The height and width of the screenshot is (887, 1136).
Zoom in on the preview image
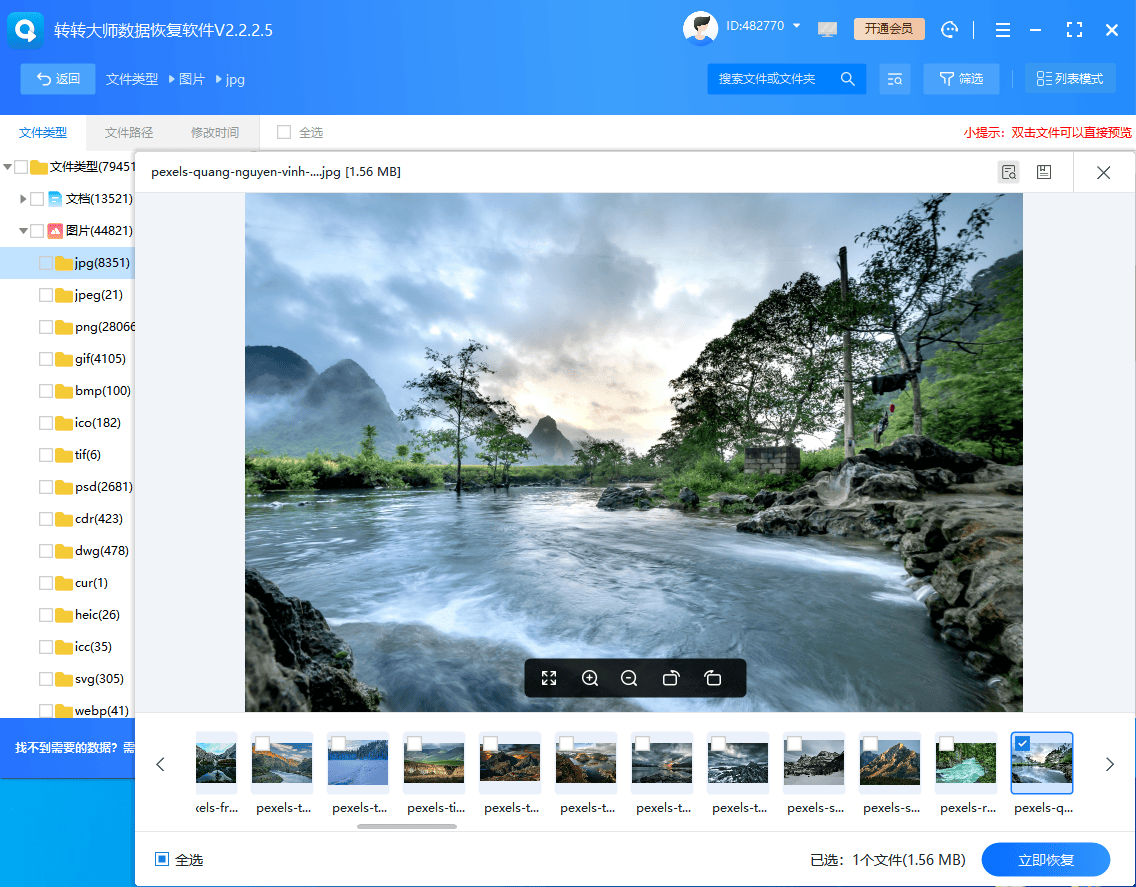pyautogui.click(x=590, y=678)
